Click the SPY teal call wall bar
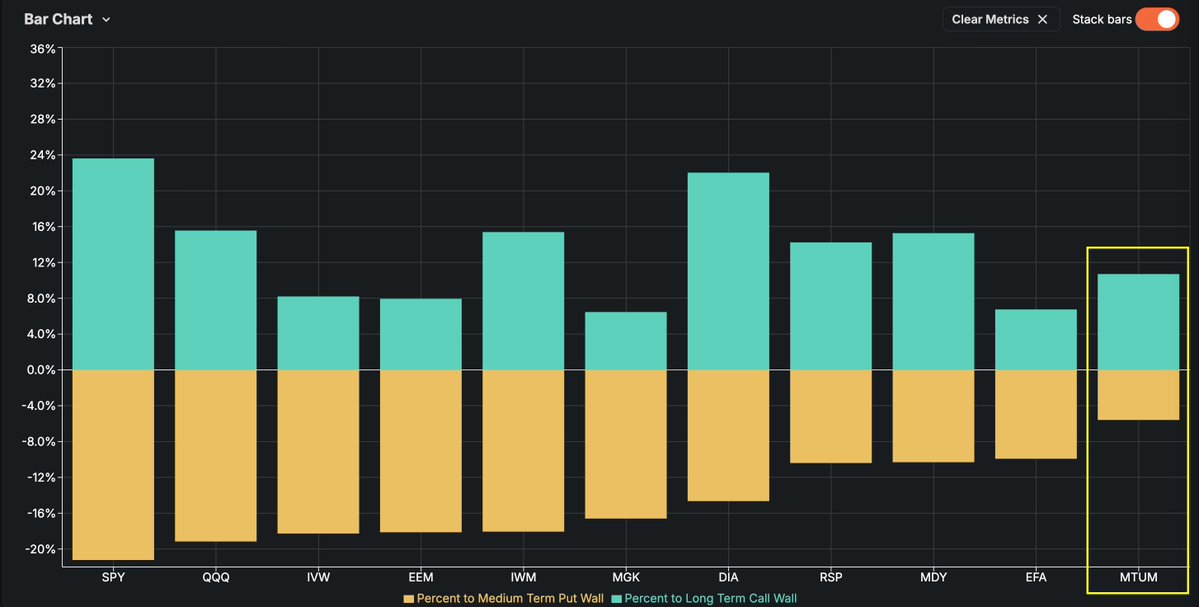 (113, 264)
